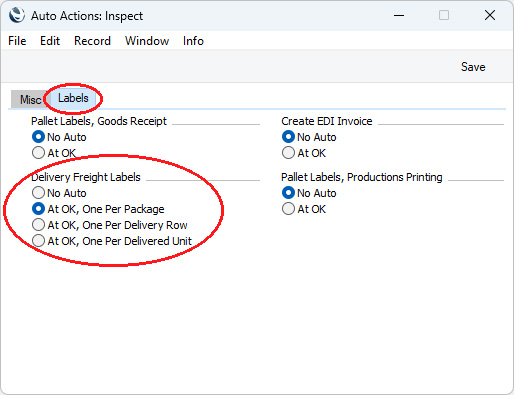Open the Window menu
514x395 pixels.
(x=147, y=41)
